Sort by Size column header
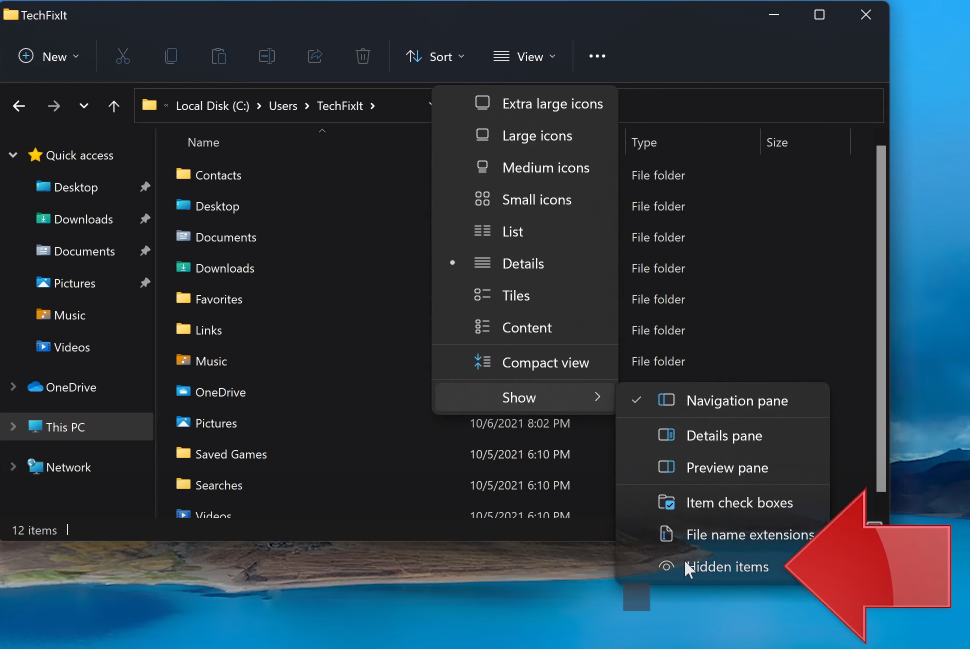 pyautogui.click(x=777, y=142)
